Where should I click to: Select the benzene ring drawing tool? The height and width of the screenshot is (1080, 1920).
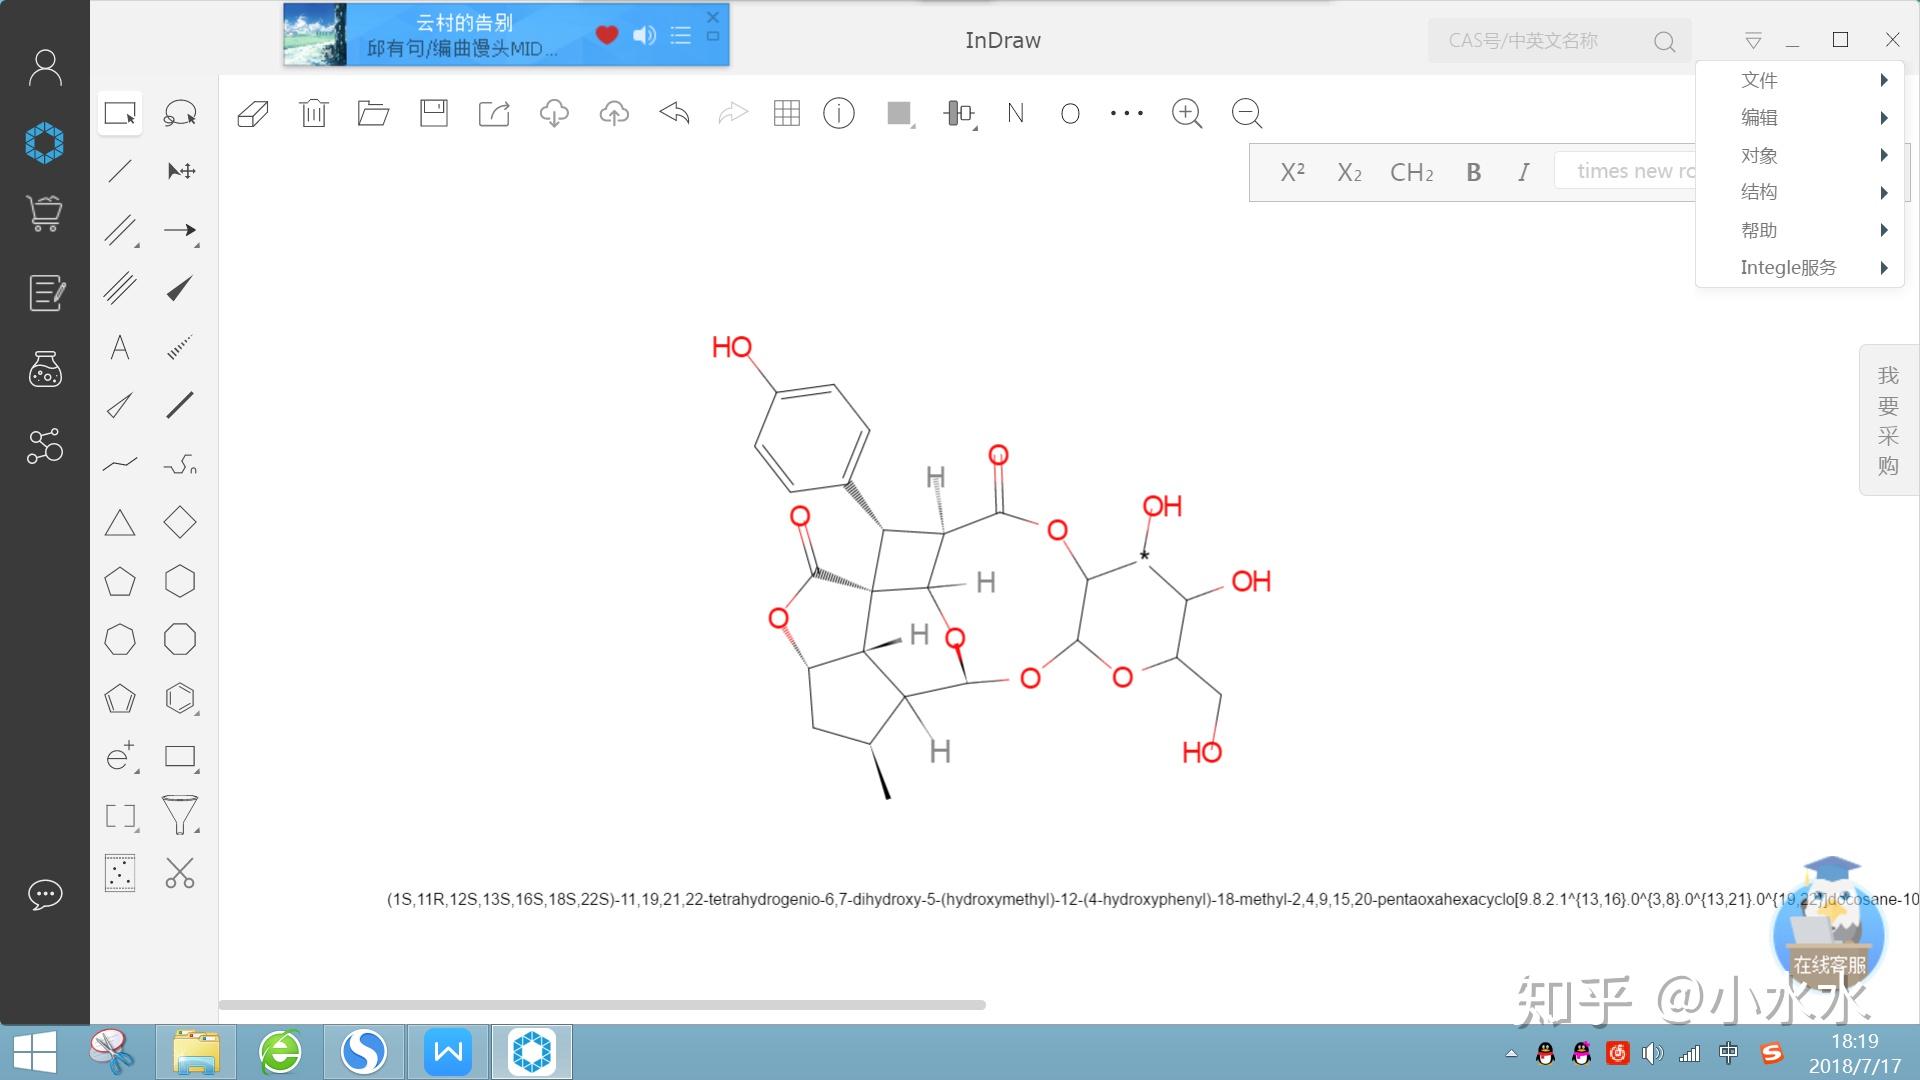coord(180,698)
